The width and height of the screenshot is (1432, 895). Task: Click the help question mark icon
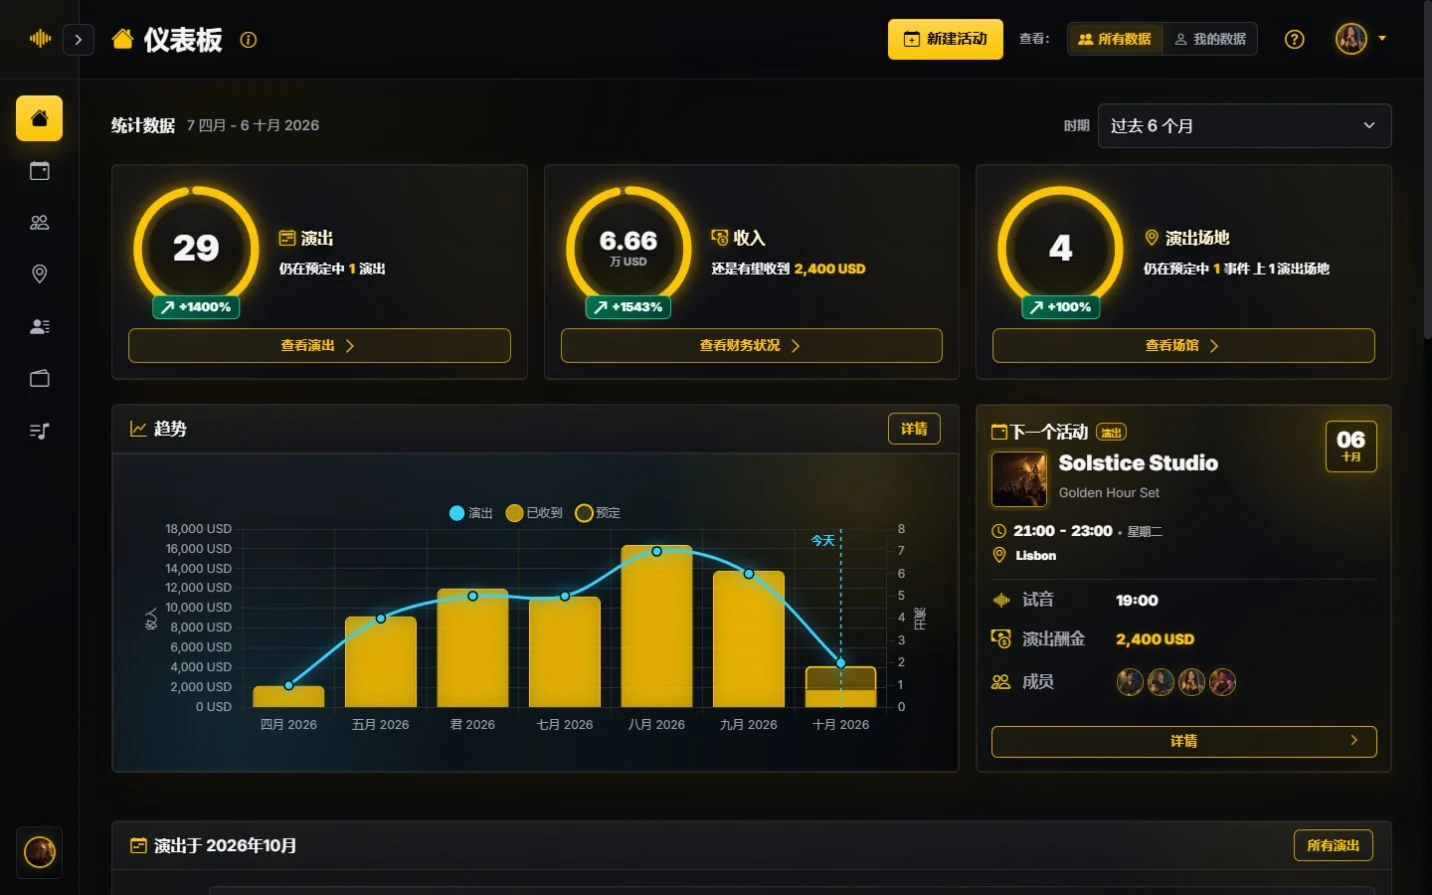tap(1294, 39)
